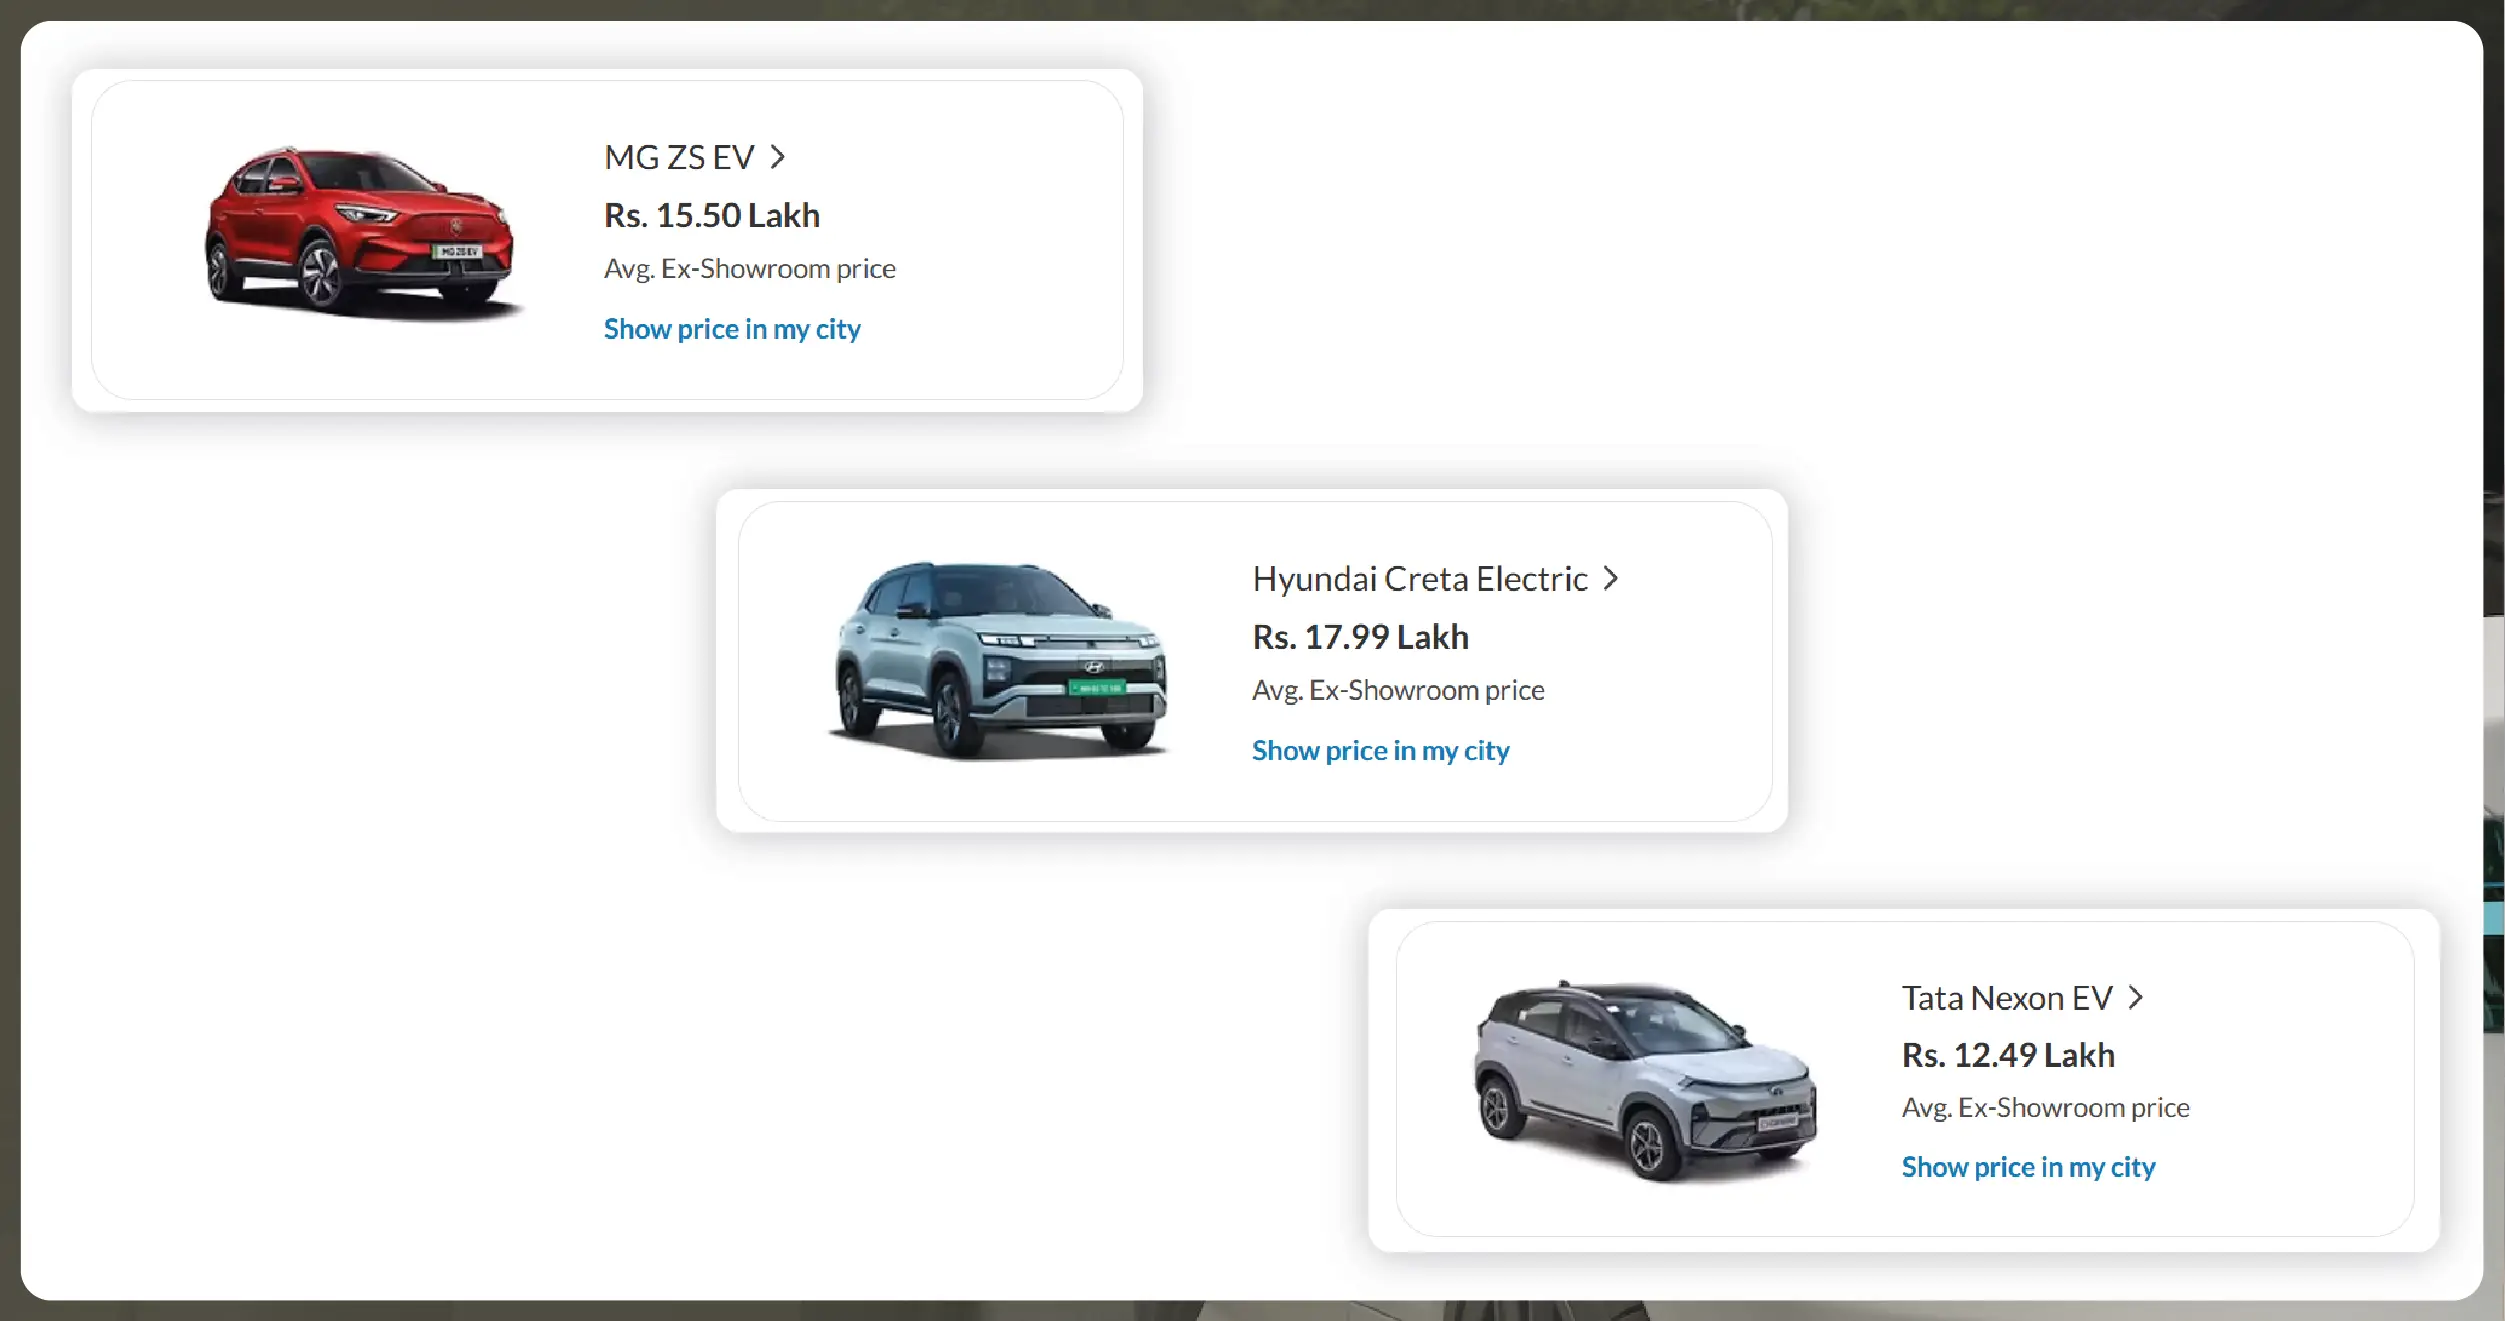Show price in my city for MG ZS EV

tap(731, 329)
